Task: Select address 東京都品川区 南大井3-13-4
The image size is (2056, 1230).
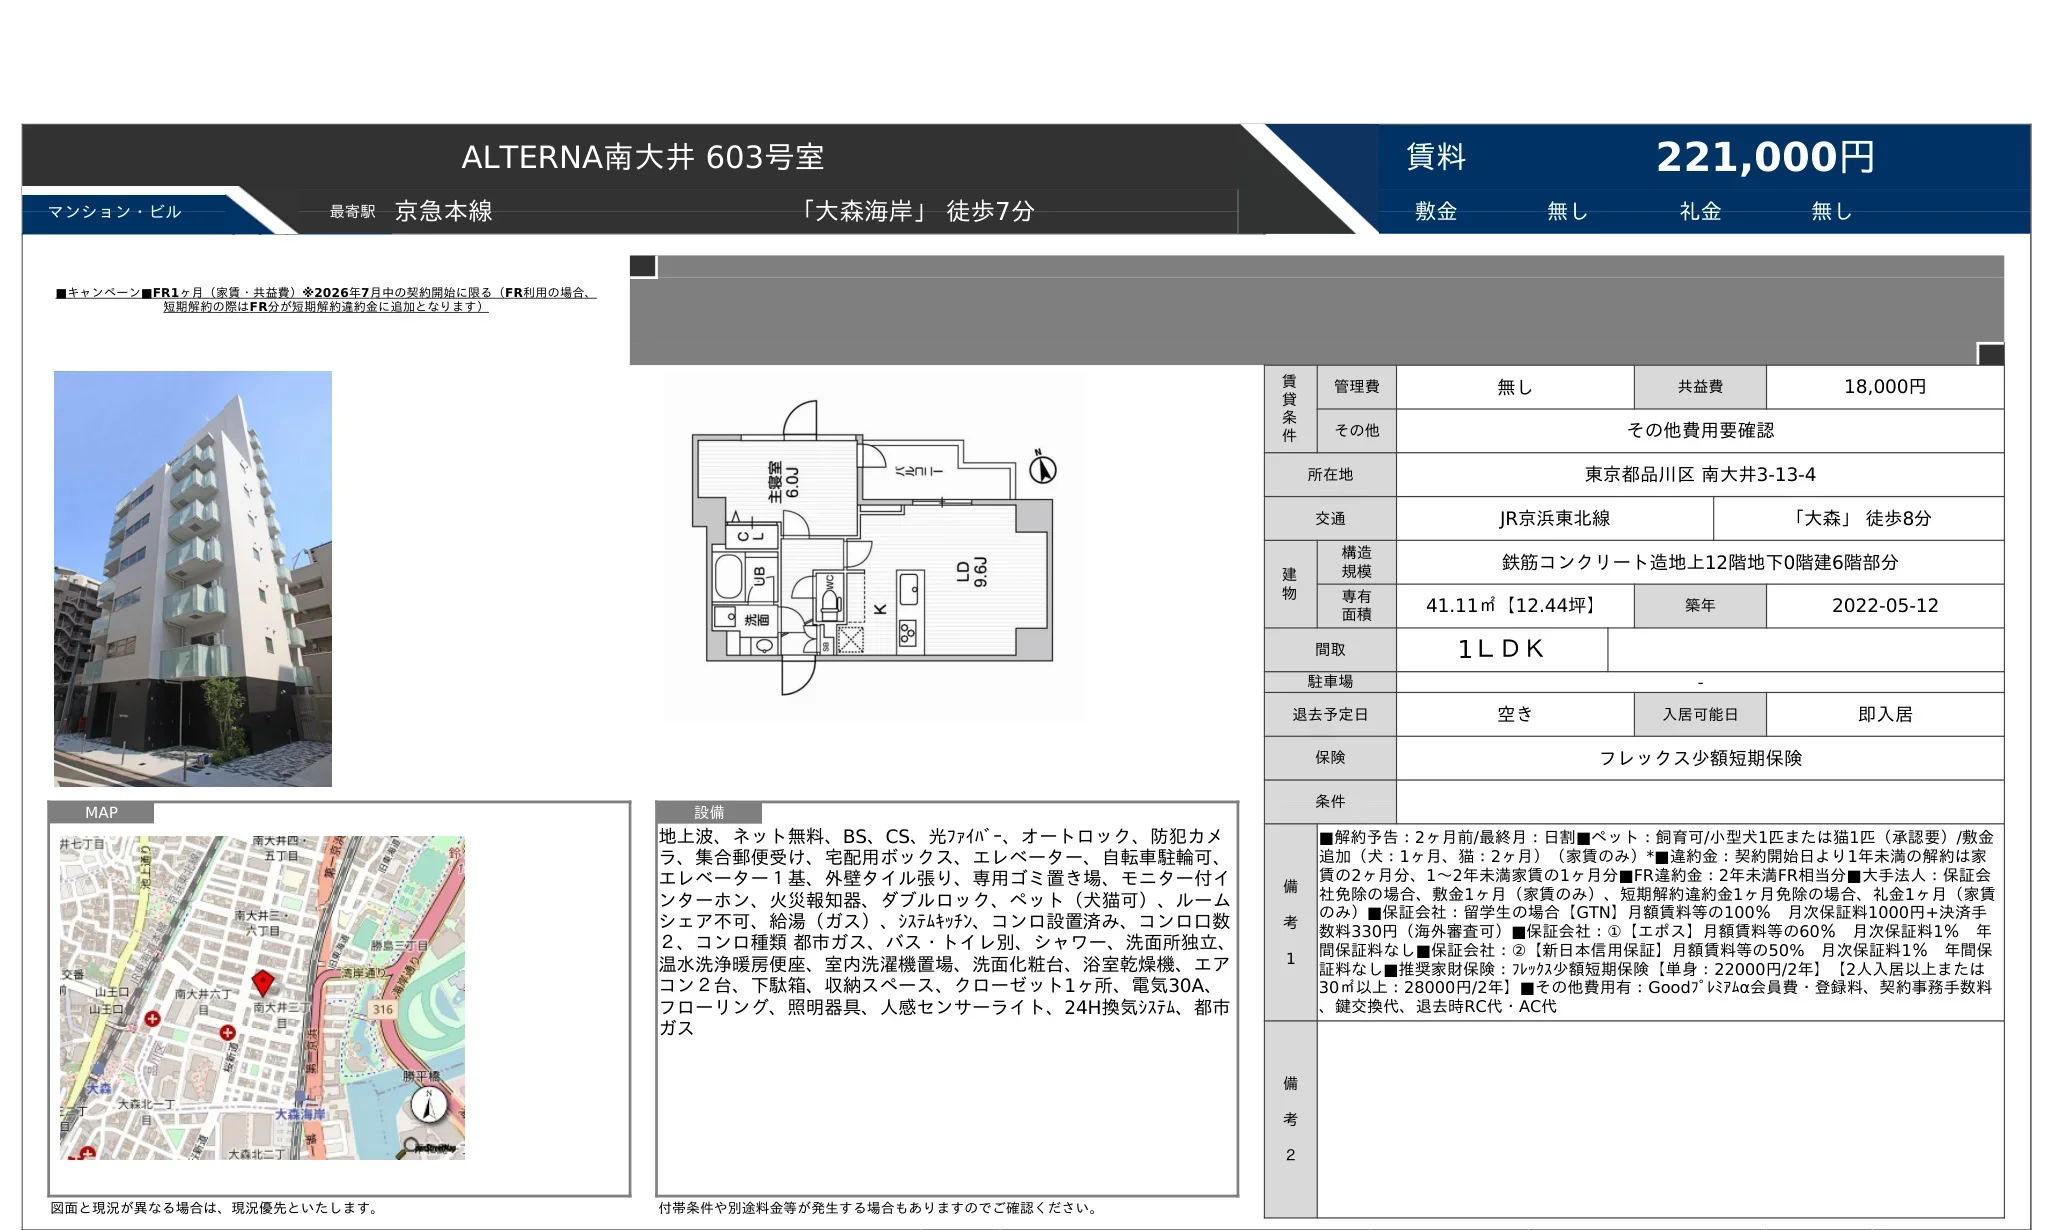Action: pyautogui.click(x=1700, y=475)
